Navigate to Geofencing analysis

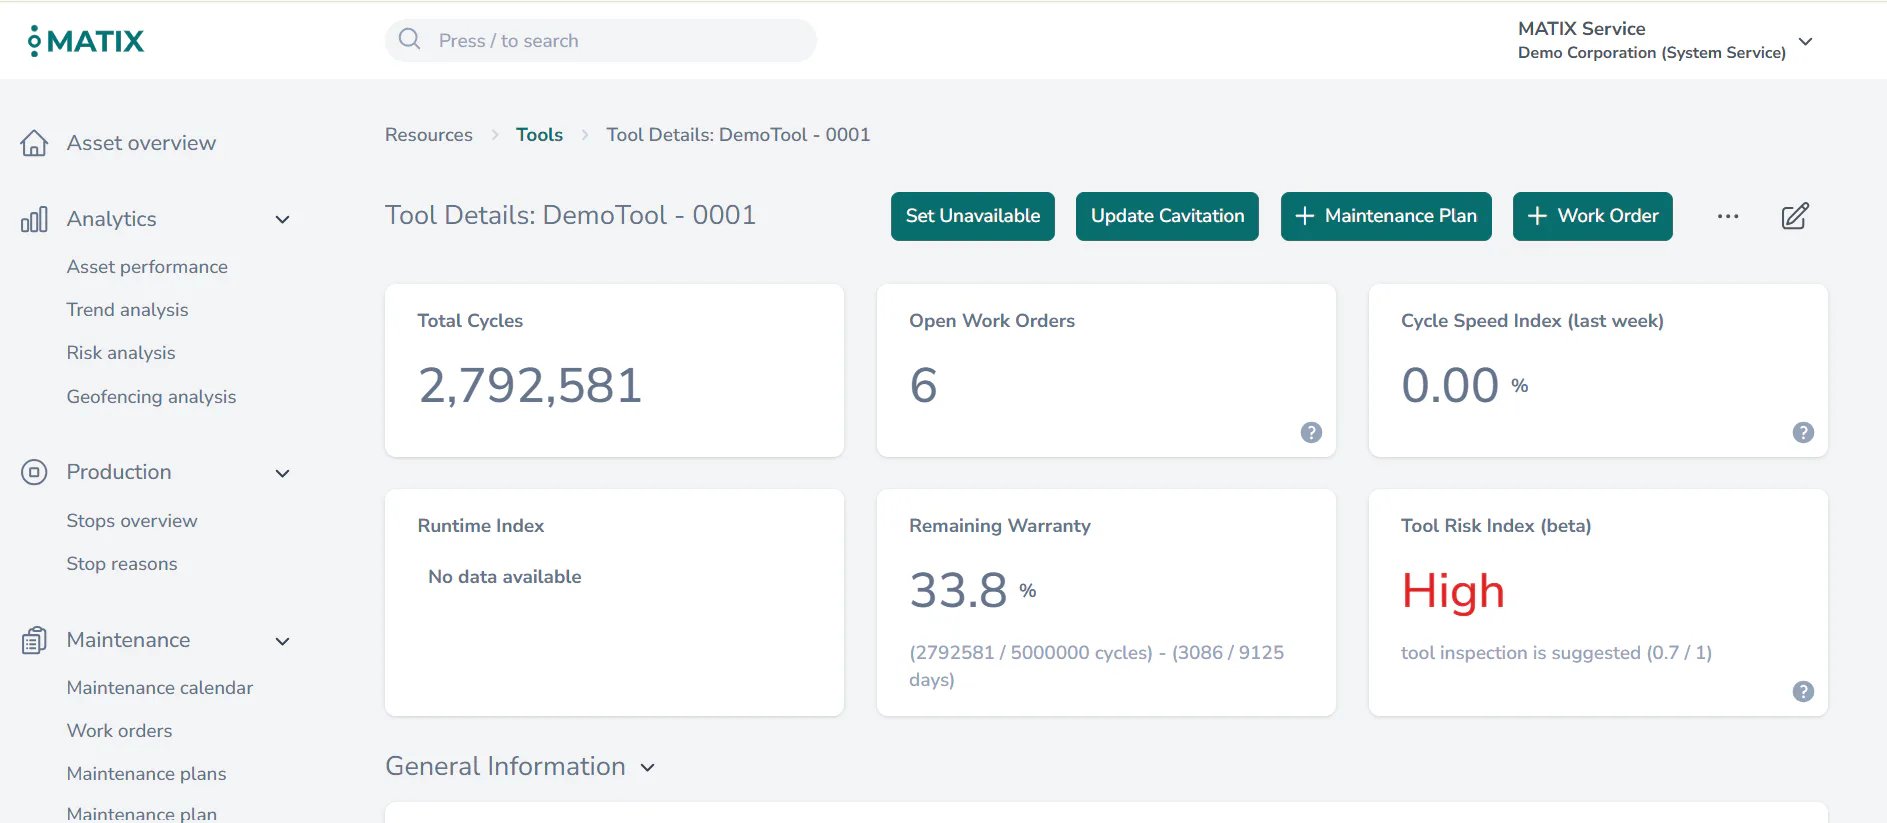pos(151,397)
